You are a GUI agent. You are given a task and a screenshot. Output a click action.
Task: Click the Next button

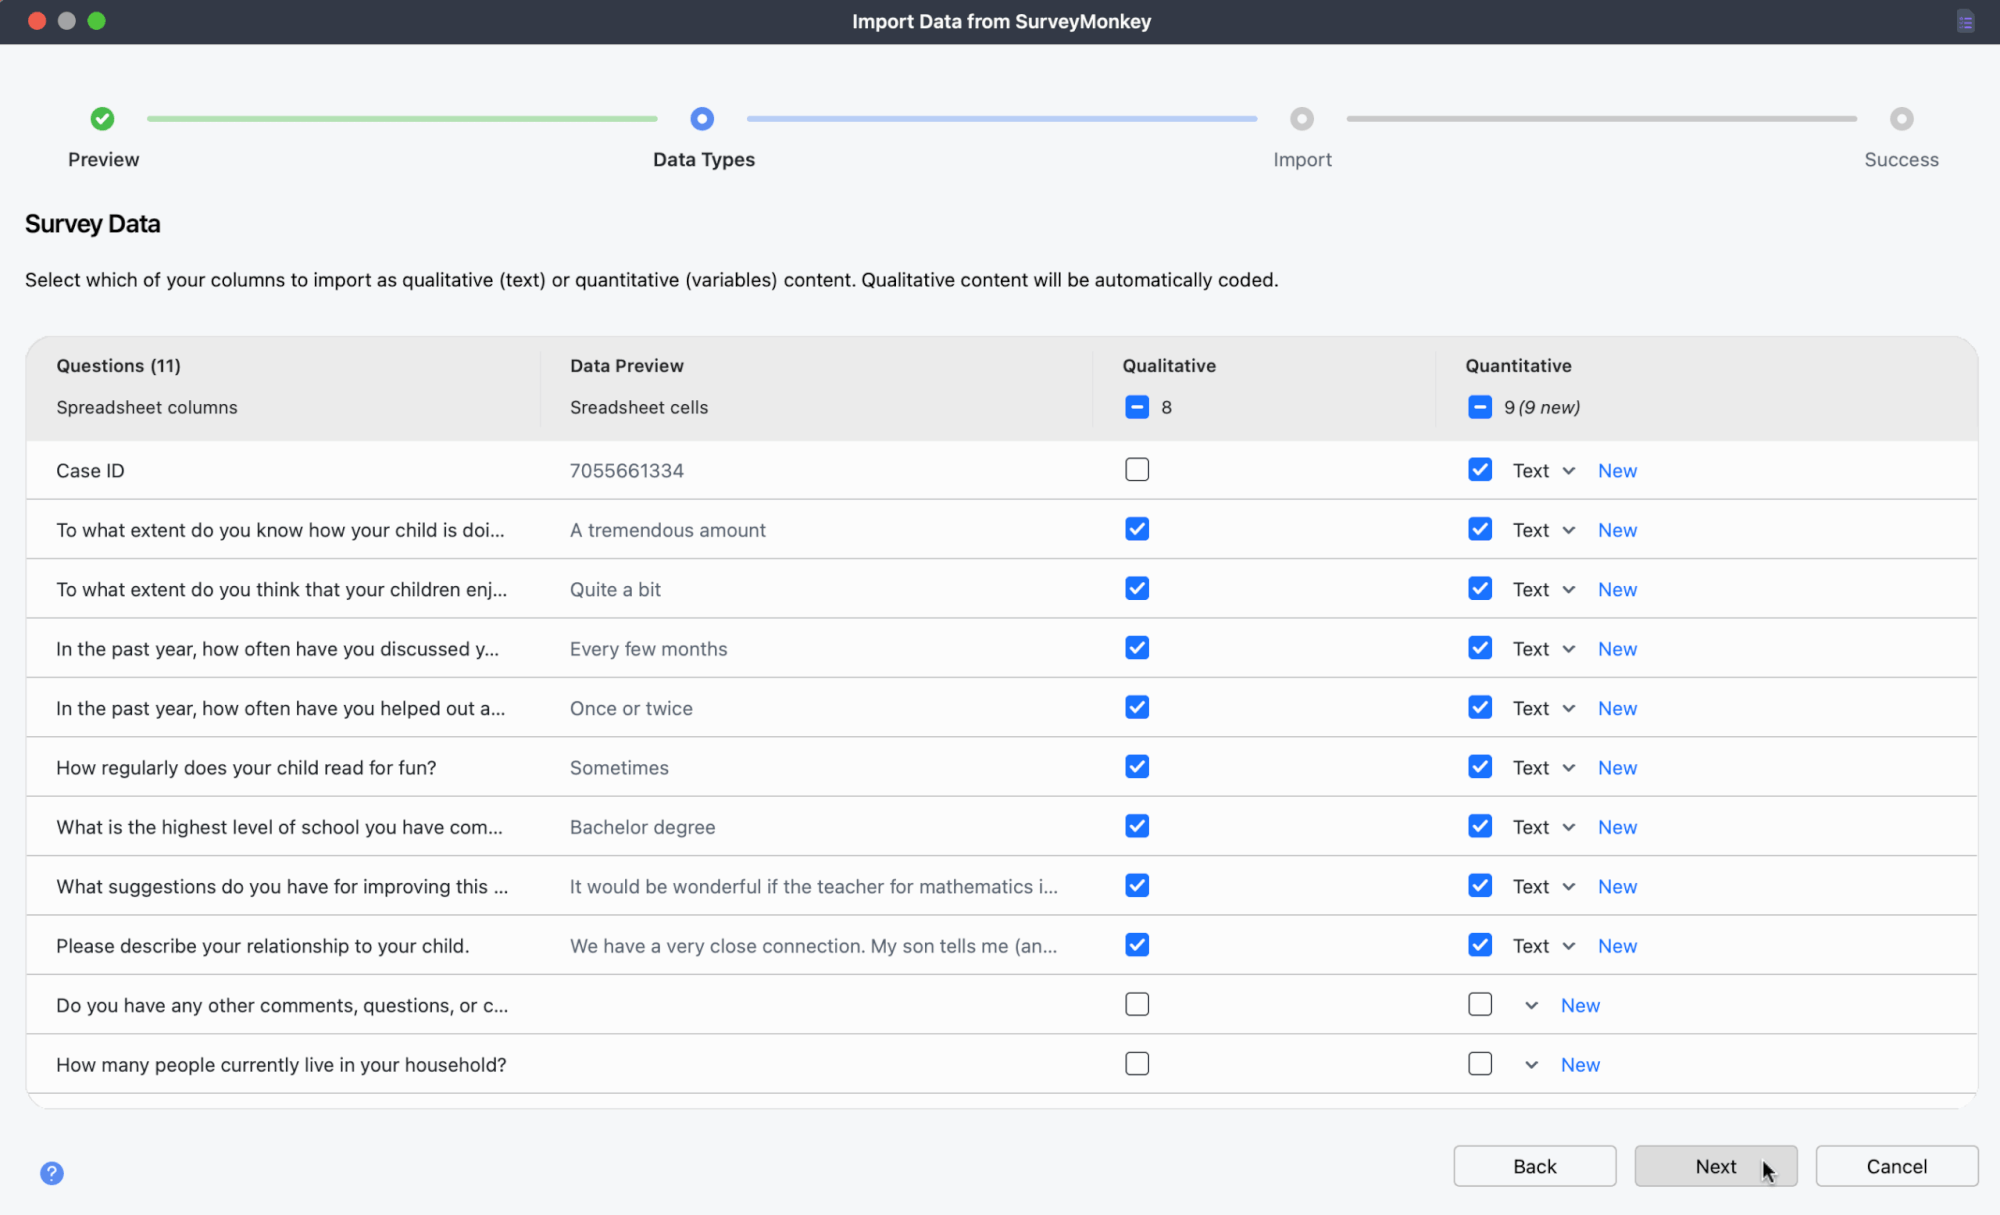pos(1716,1166)
